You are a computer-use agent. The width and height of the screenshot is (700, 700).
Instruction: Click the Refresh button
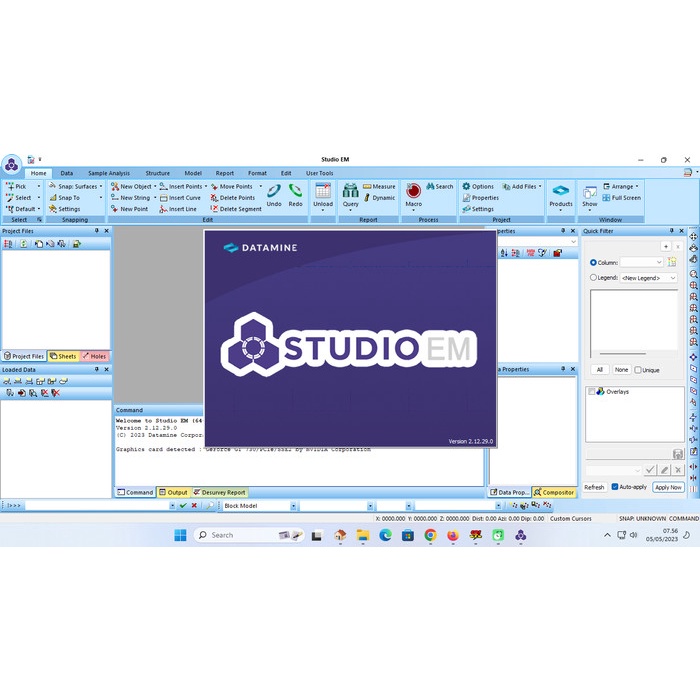[x=594, y=487]
